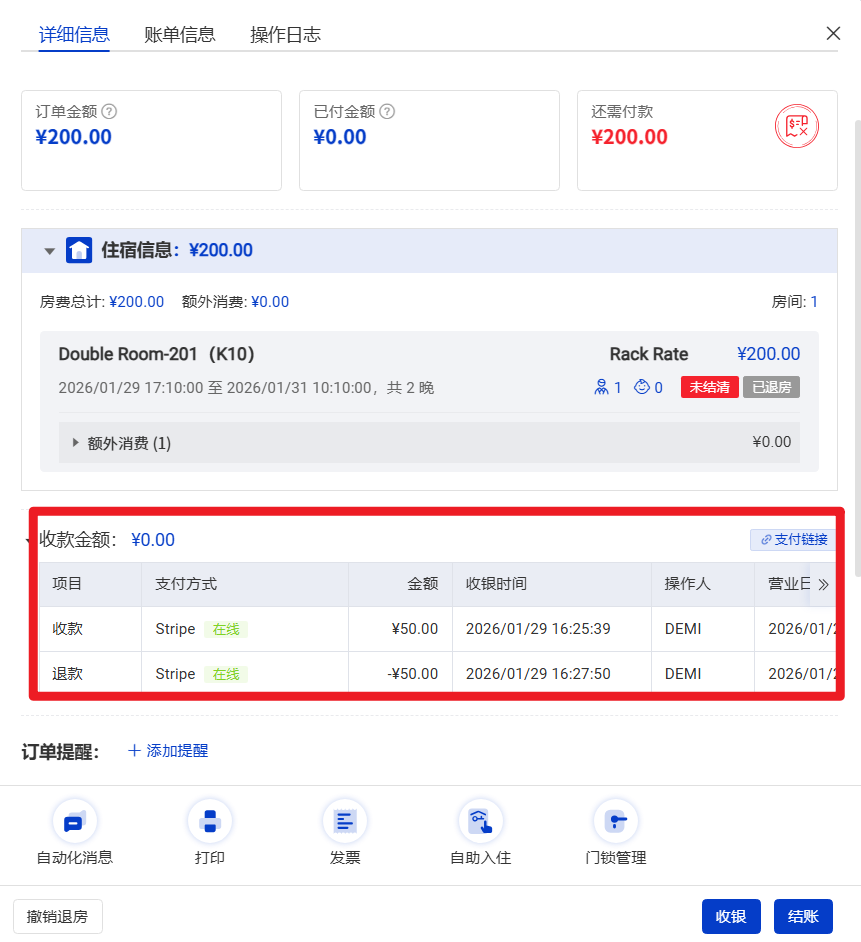Click the 添加提醒 link
This screenshot has height=942, width=861.
pyautogui.click(x=168, y=750)
